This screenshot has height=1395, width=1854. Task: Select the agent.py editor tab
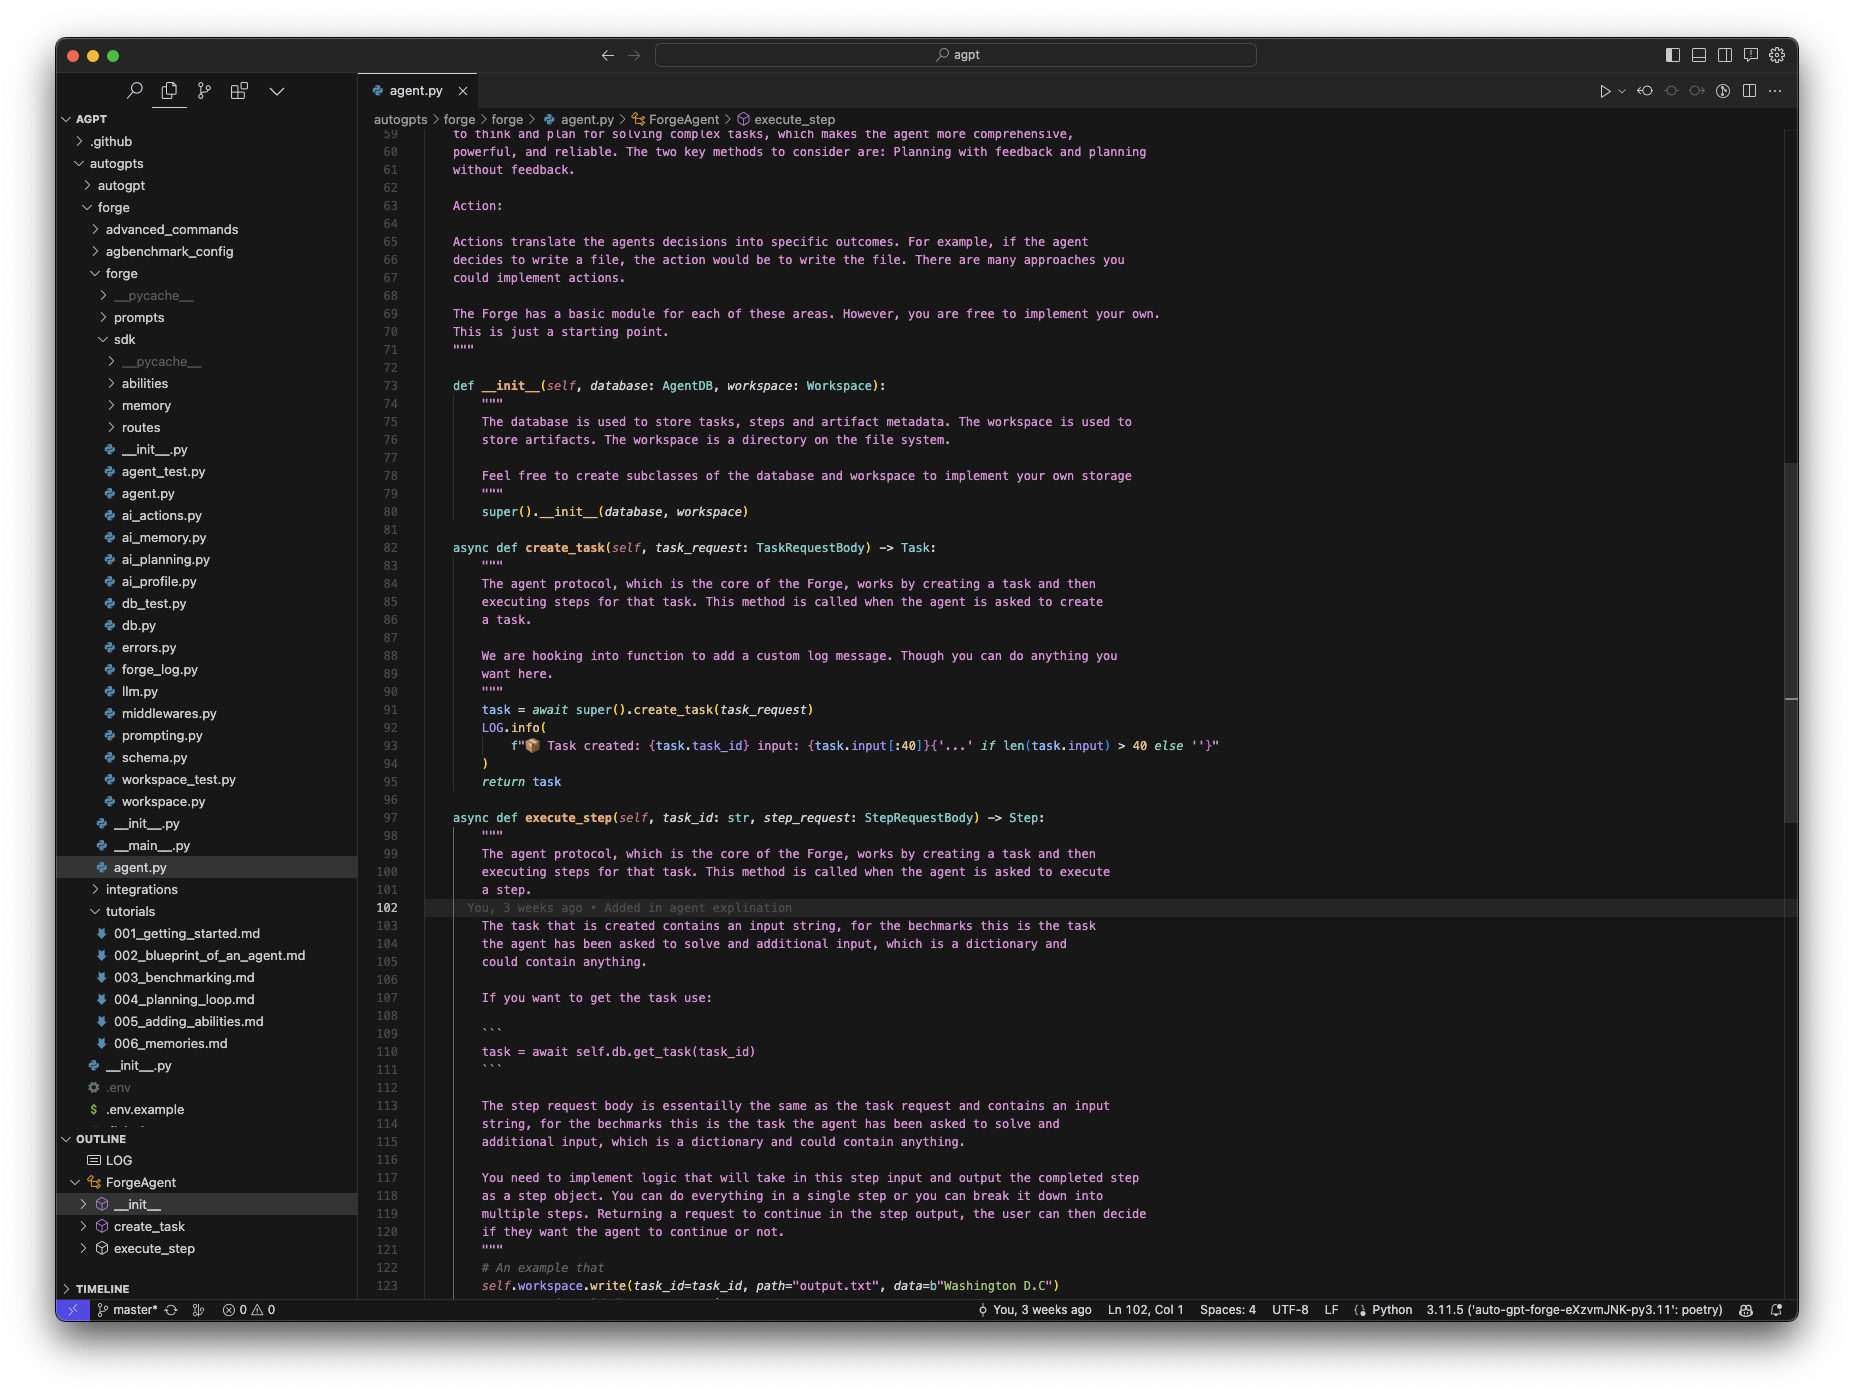(415, 91)
